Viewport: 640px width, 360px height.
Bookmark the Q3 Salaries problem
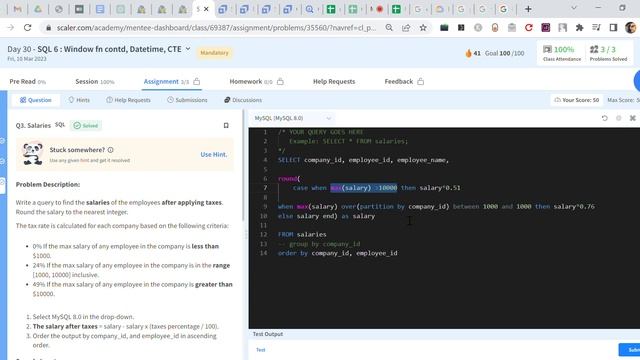pyautogui.click(x=226, y=125)
